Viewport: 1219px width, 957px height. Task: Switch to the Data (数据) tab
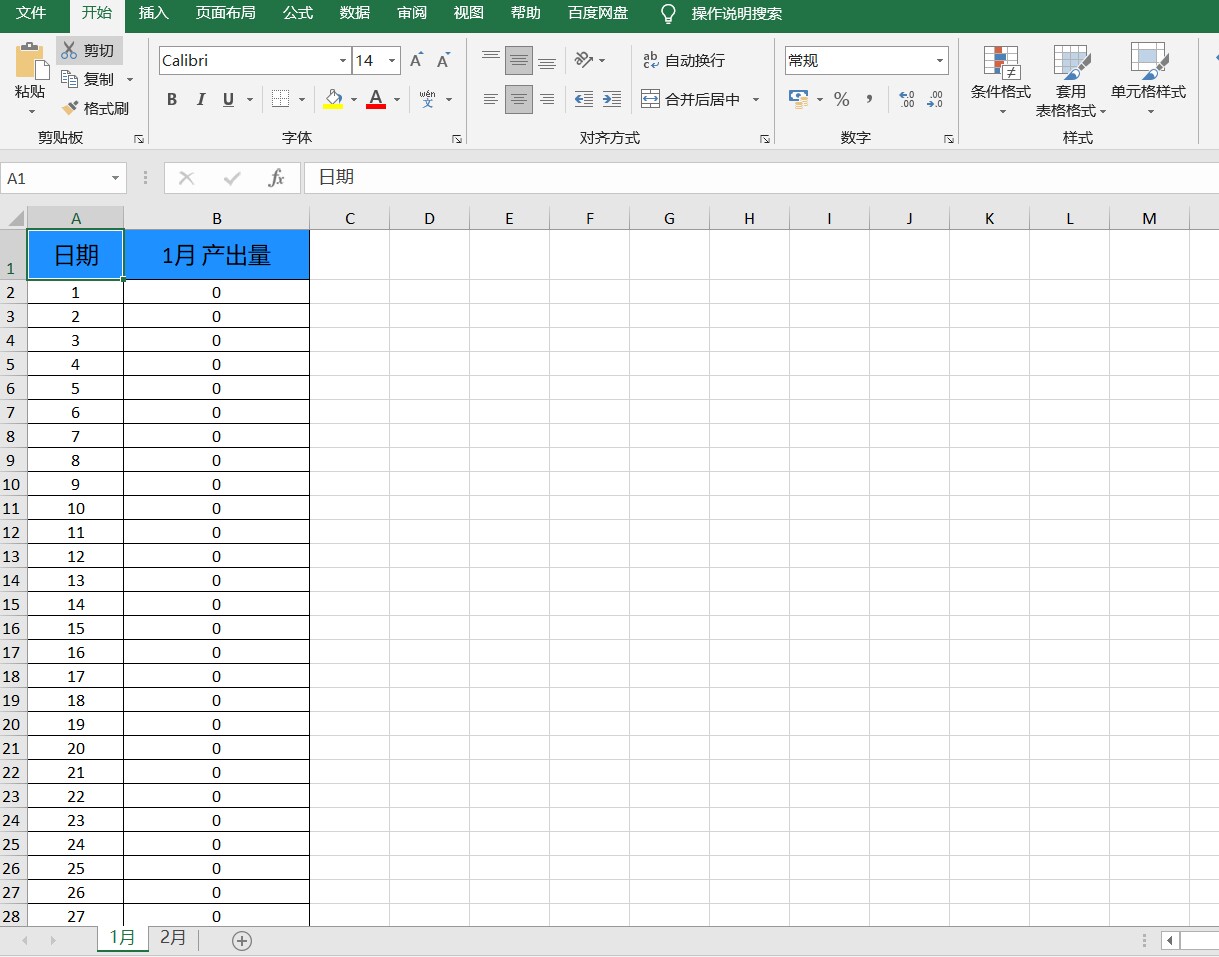pyautogui.click(x=355, y=14)
